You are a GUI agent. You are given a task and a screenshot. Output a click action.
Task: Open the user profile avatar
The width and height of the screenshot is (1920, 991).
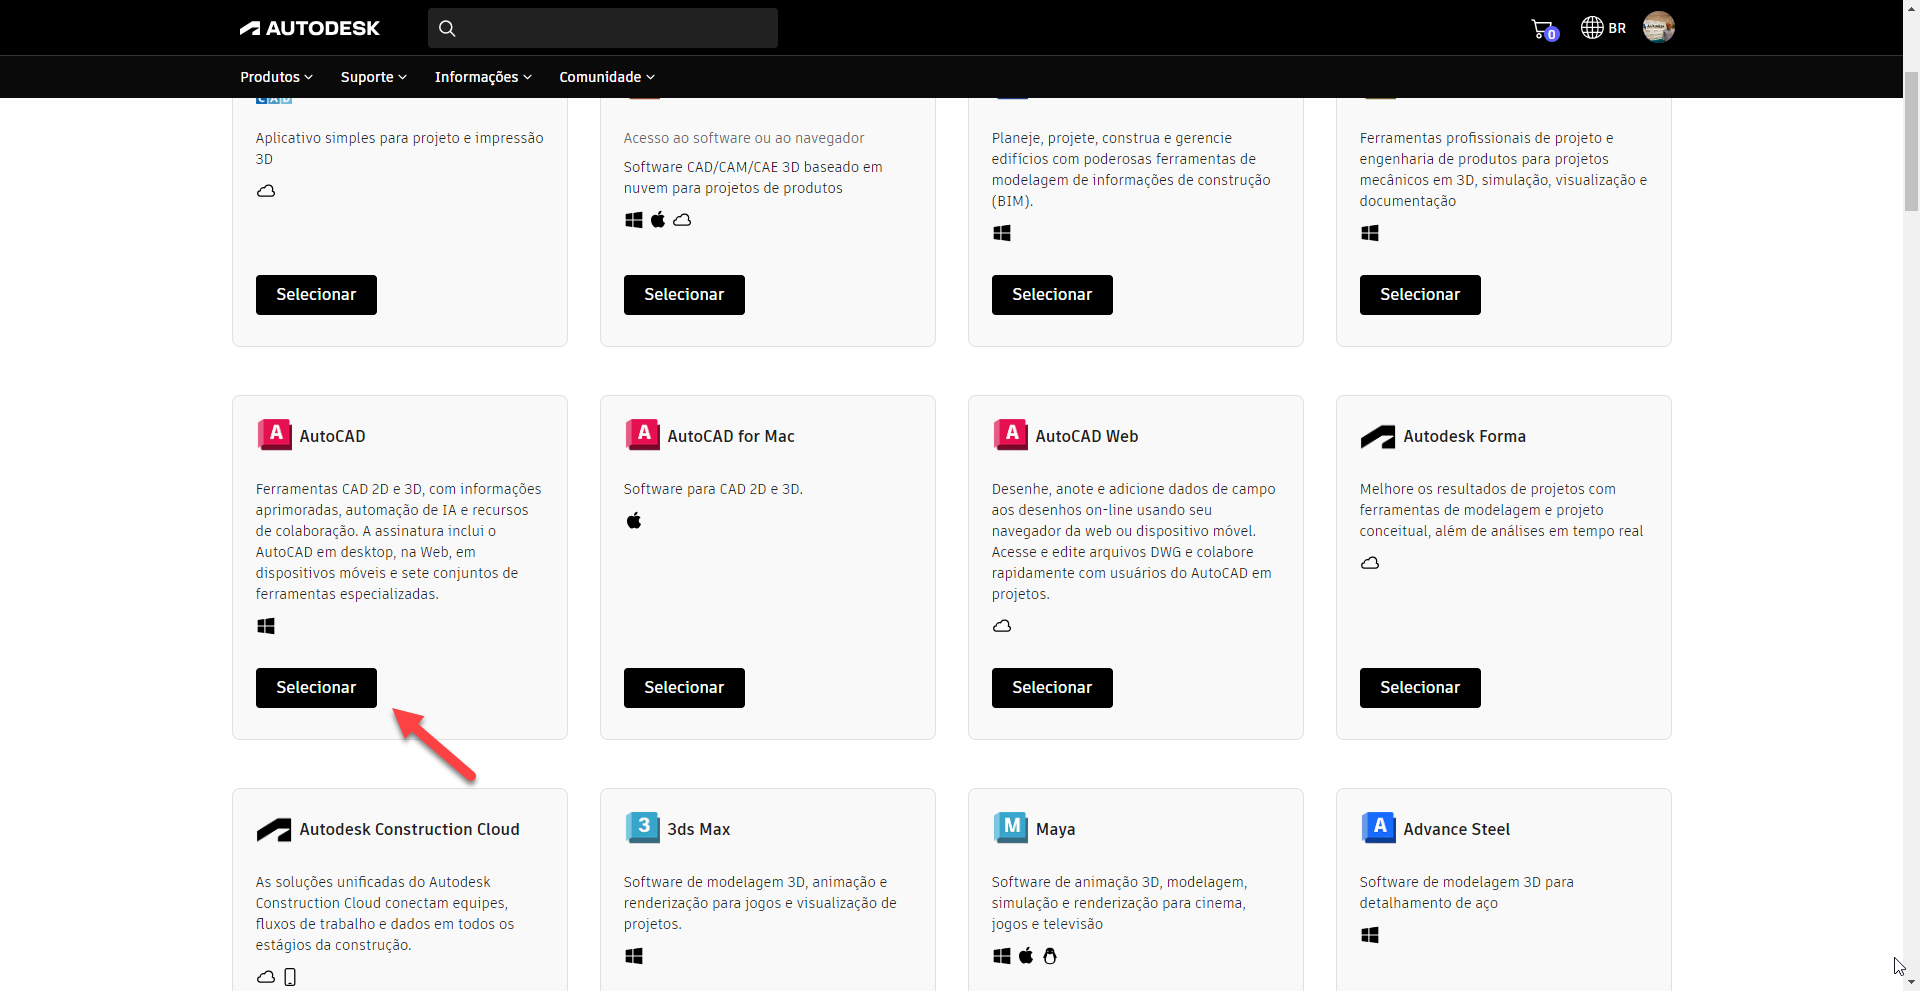coord(1658,27)
